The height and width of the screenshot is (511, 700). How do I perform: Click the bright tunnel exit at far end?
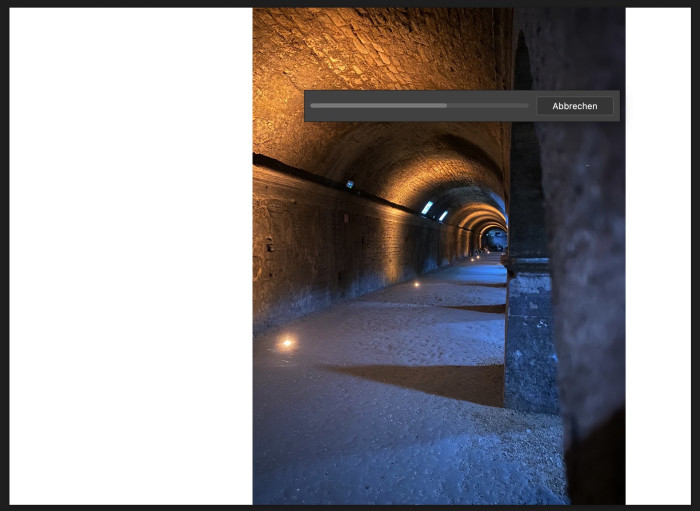pyautogui.click(x=493, y=240)
